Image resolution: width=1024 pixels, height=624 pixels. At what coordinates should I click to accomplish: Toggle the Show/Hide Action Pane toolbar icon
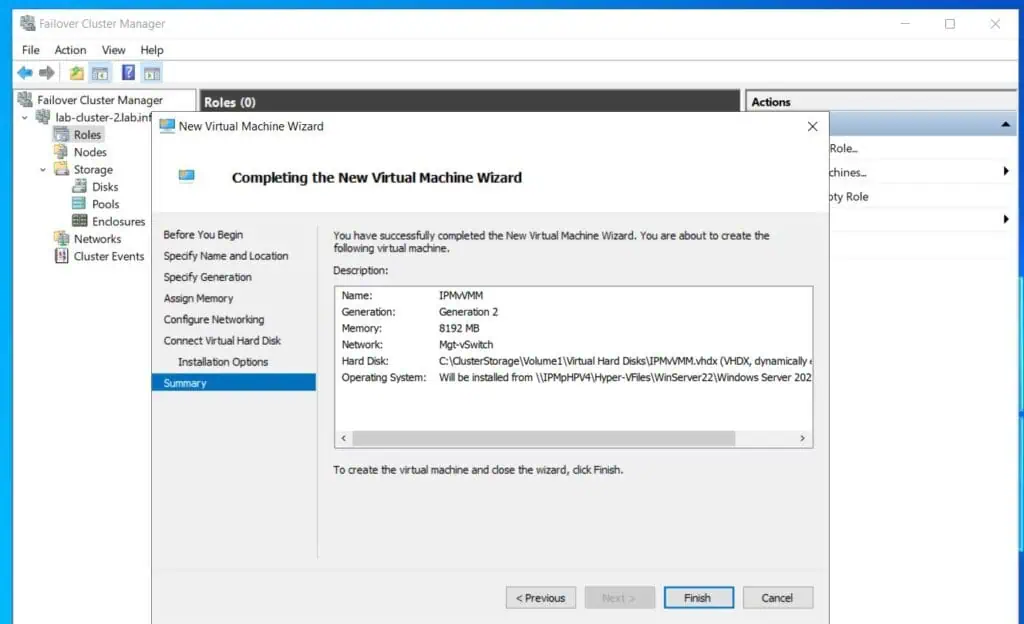pyautogui.click(x=152, y=73)
